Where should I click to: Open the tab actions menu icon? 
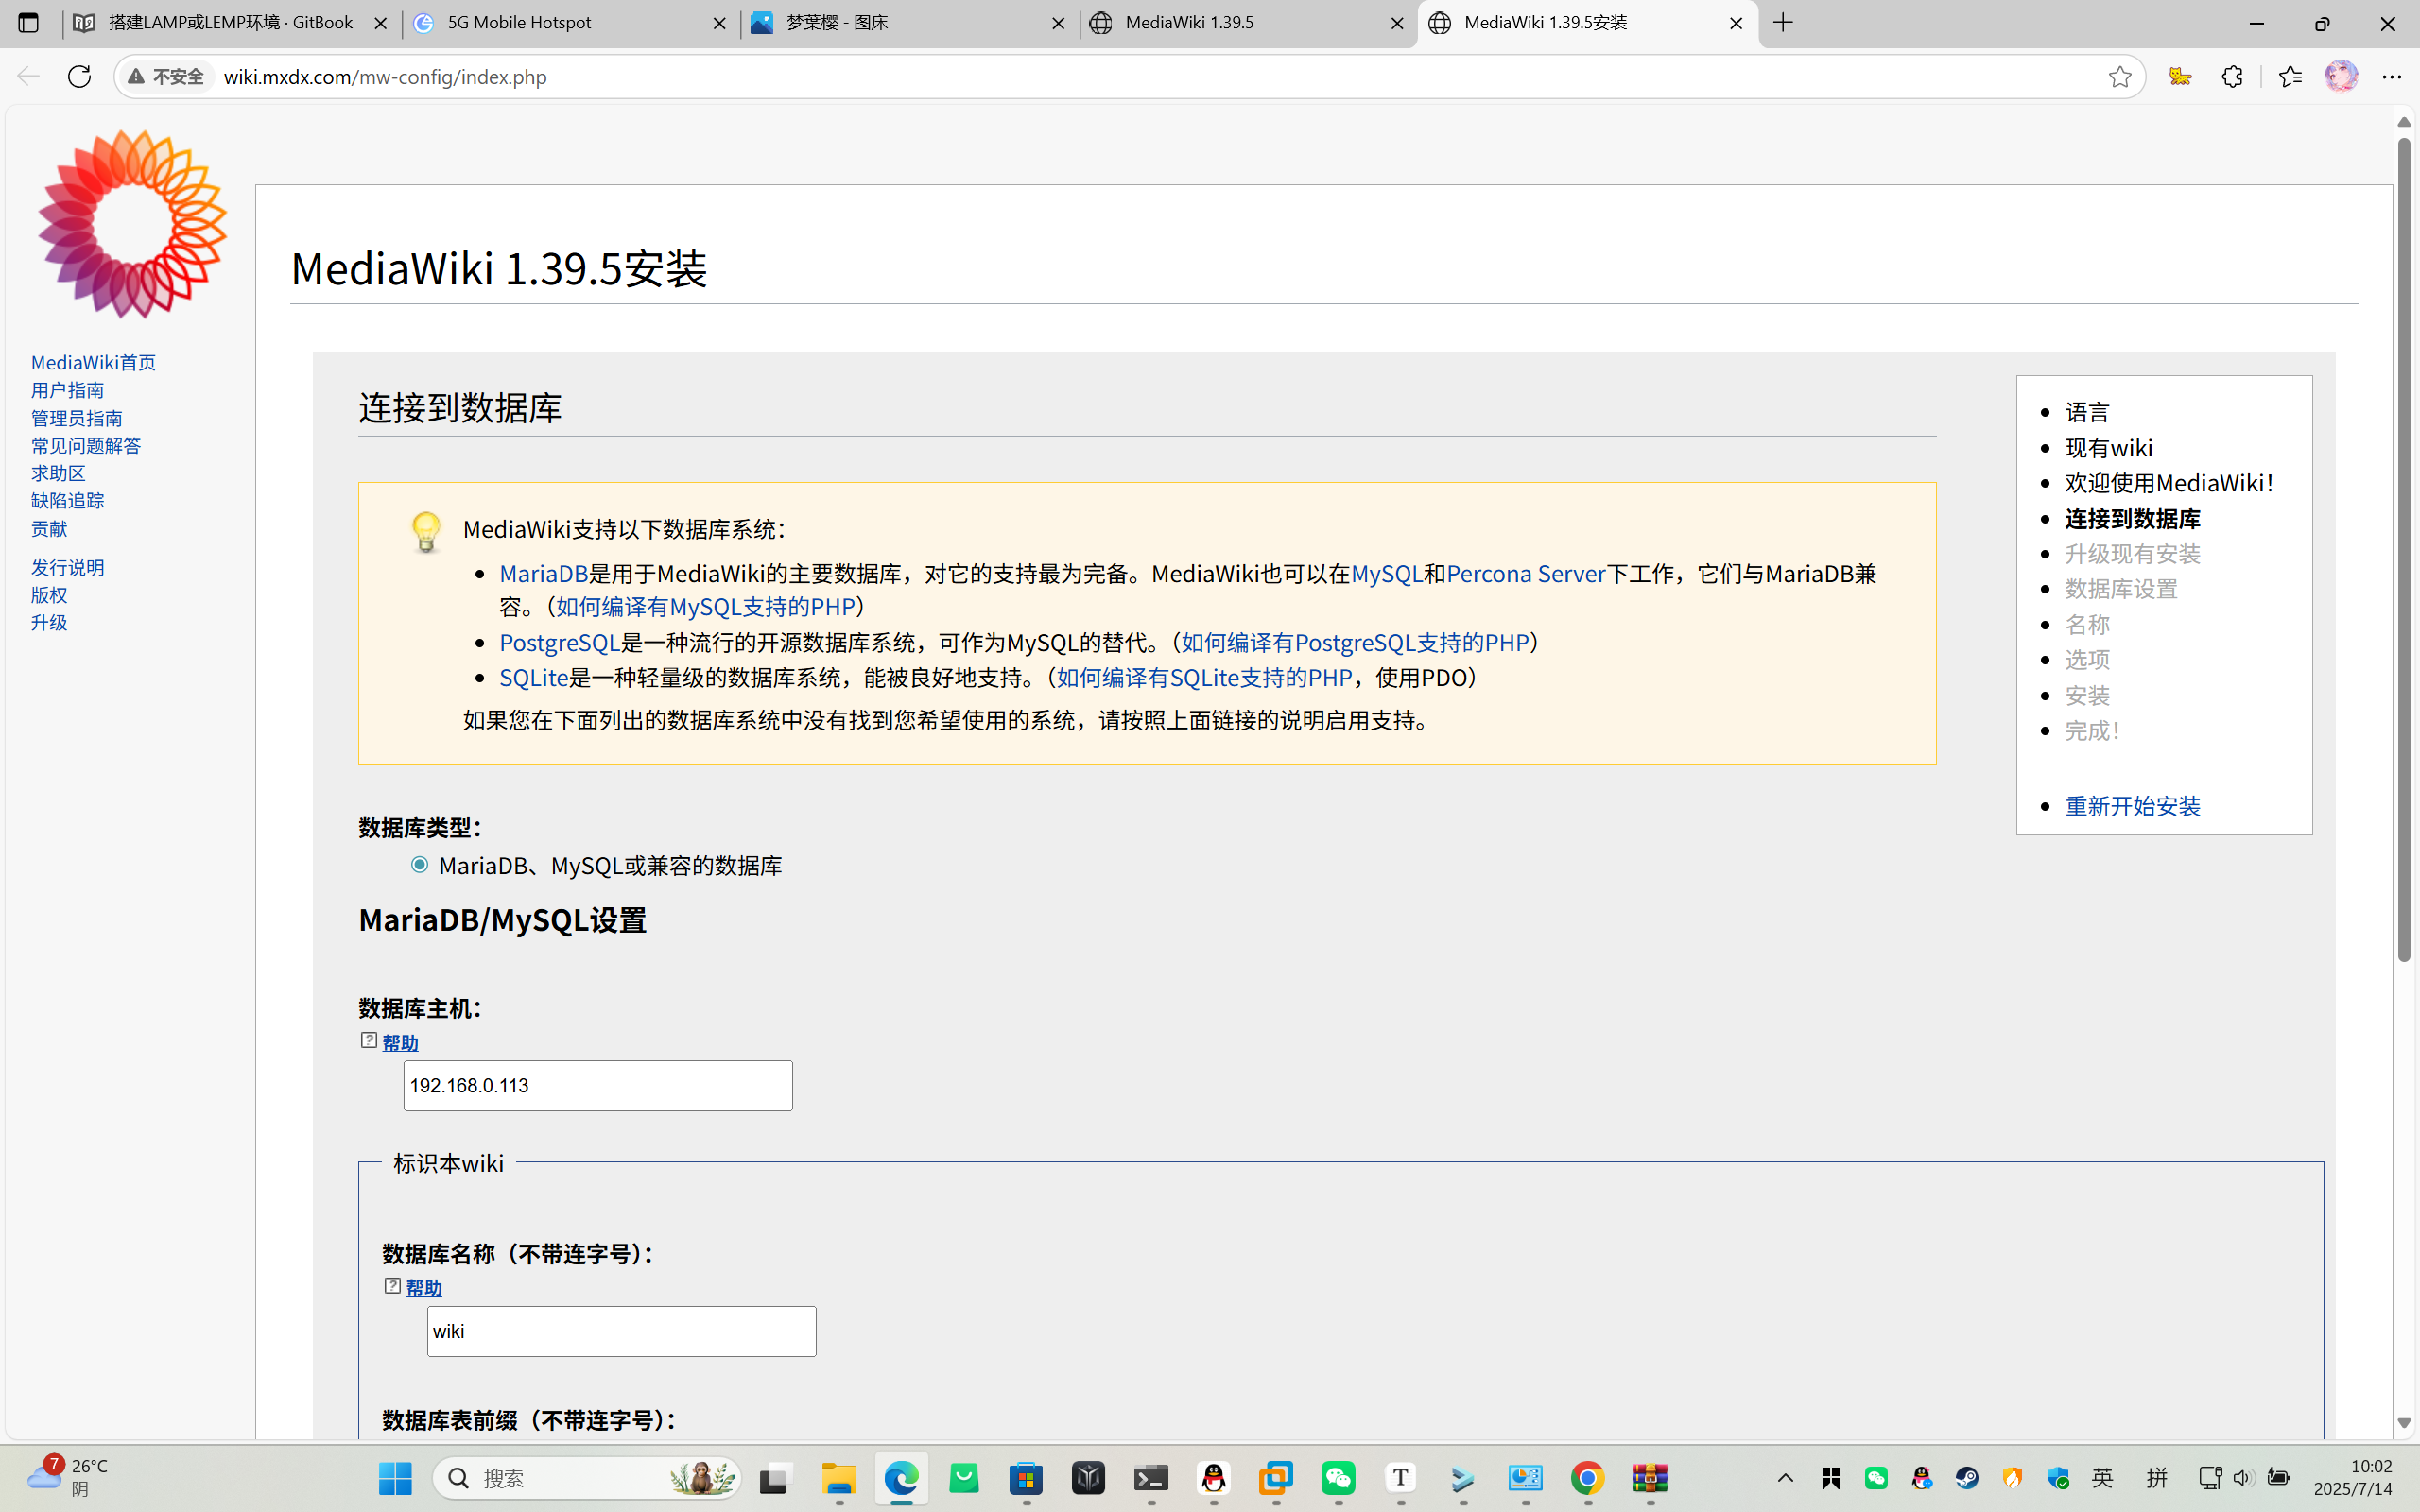28,22
